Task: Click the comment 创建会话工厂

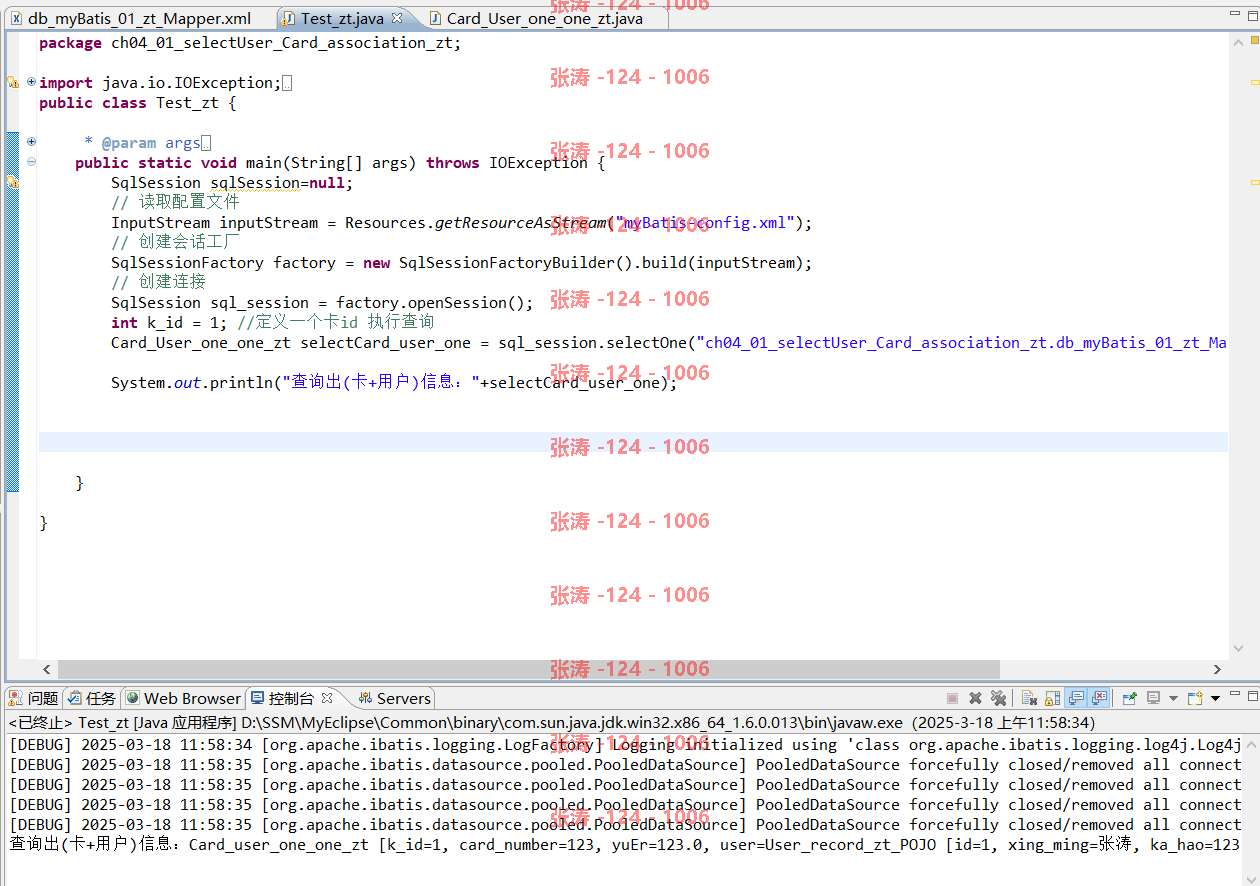Action: (175, 242)
